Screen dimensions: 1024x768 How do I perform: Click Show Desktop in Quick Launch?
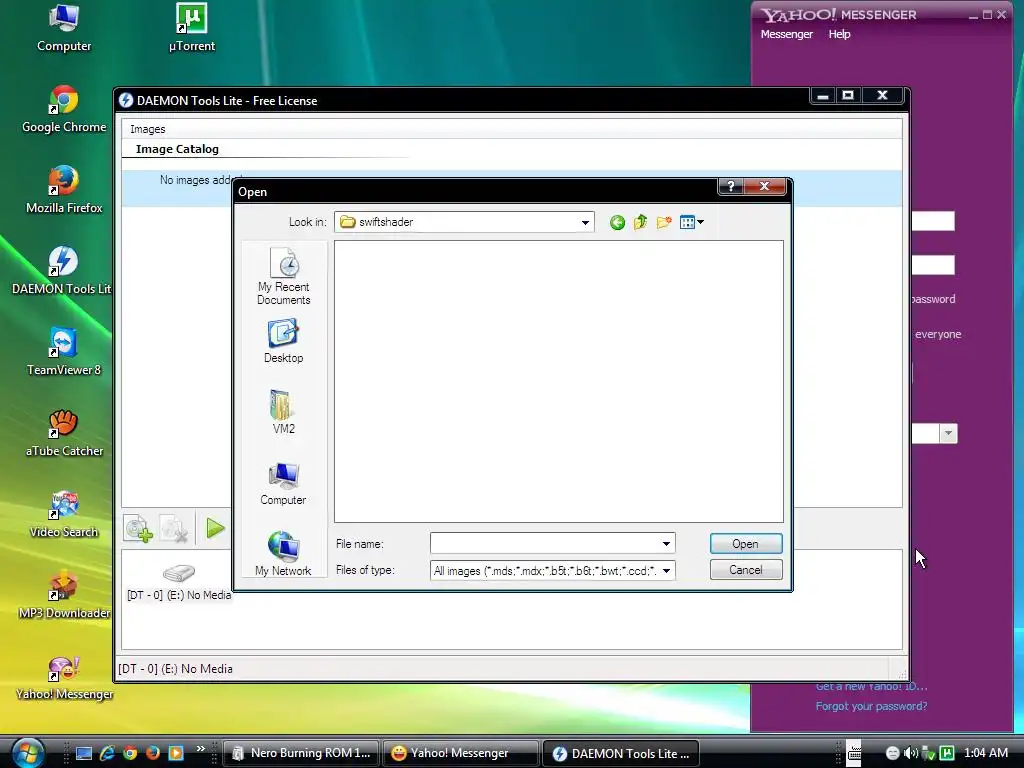click(x=84, y=753)
